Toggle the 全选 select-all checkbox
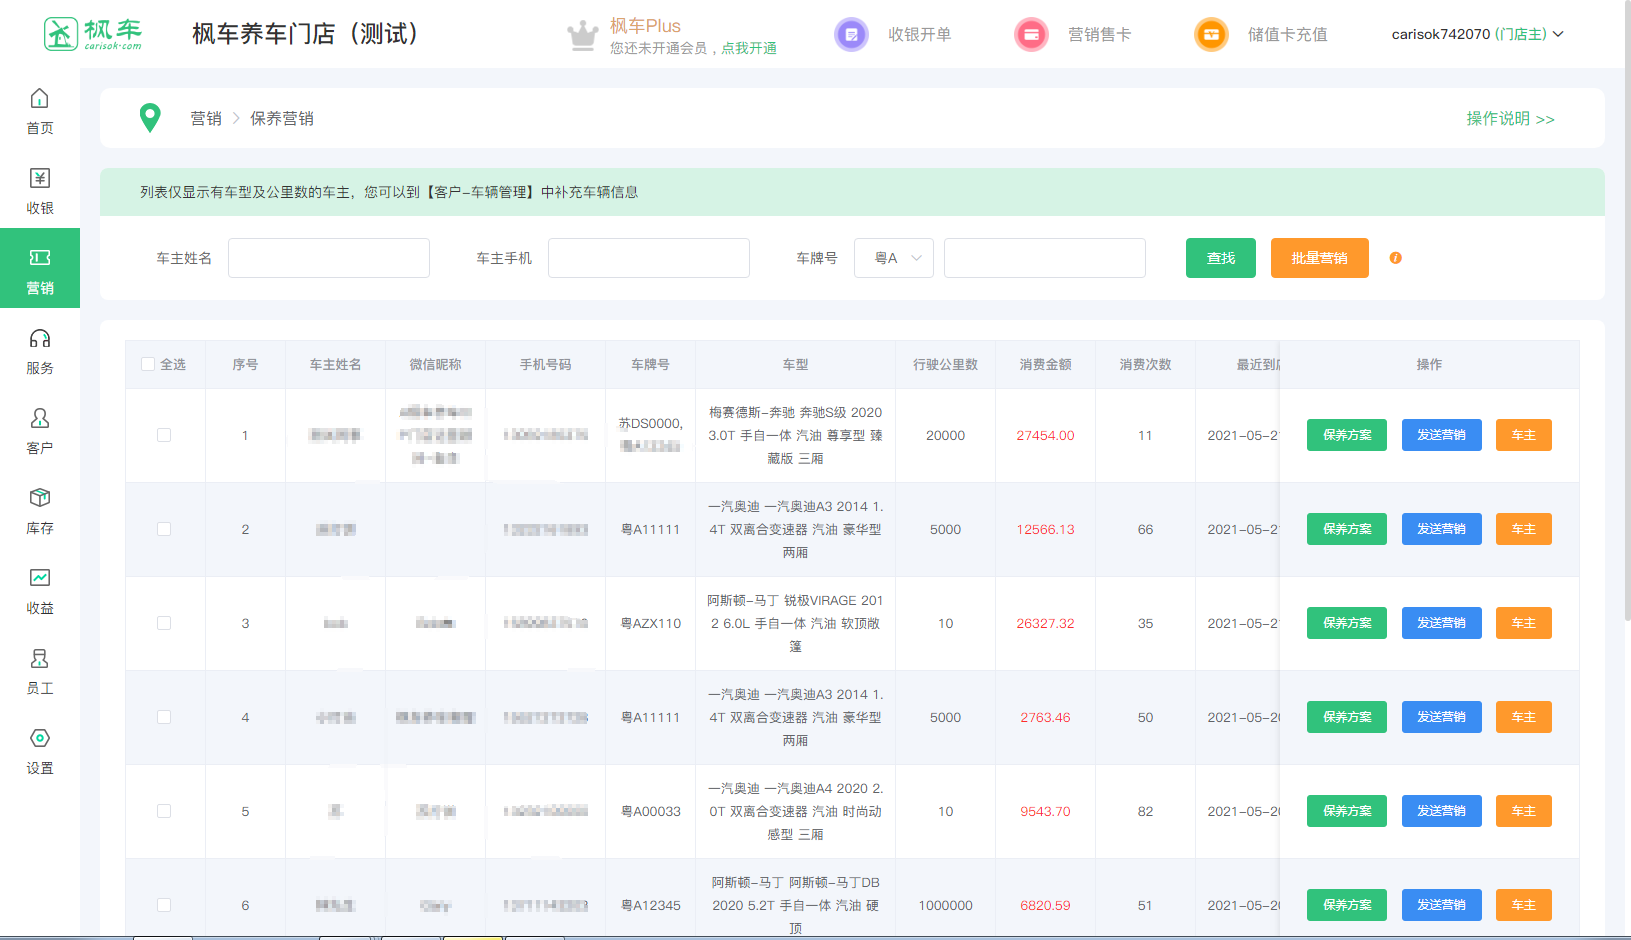Viewport: 1631px width, 940px height. pyautogui.click(x=148, y=364)
